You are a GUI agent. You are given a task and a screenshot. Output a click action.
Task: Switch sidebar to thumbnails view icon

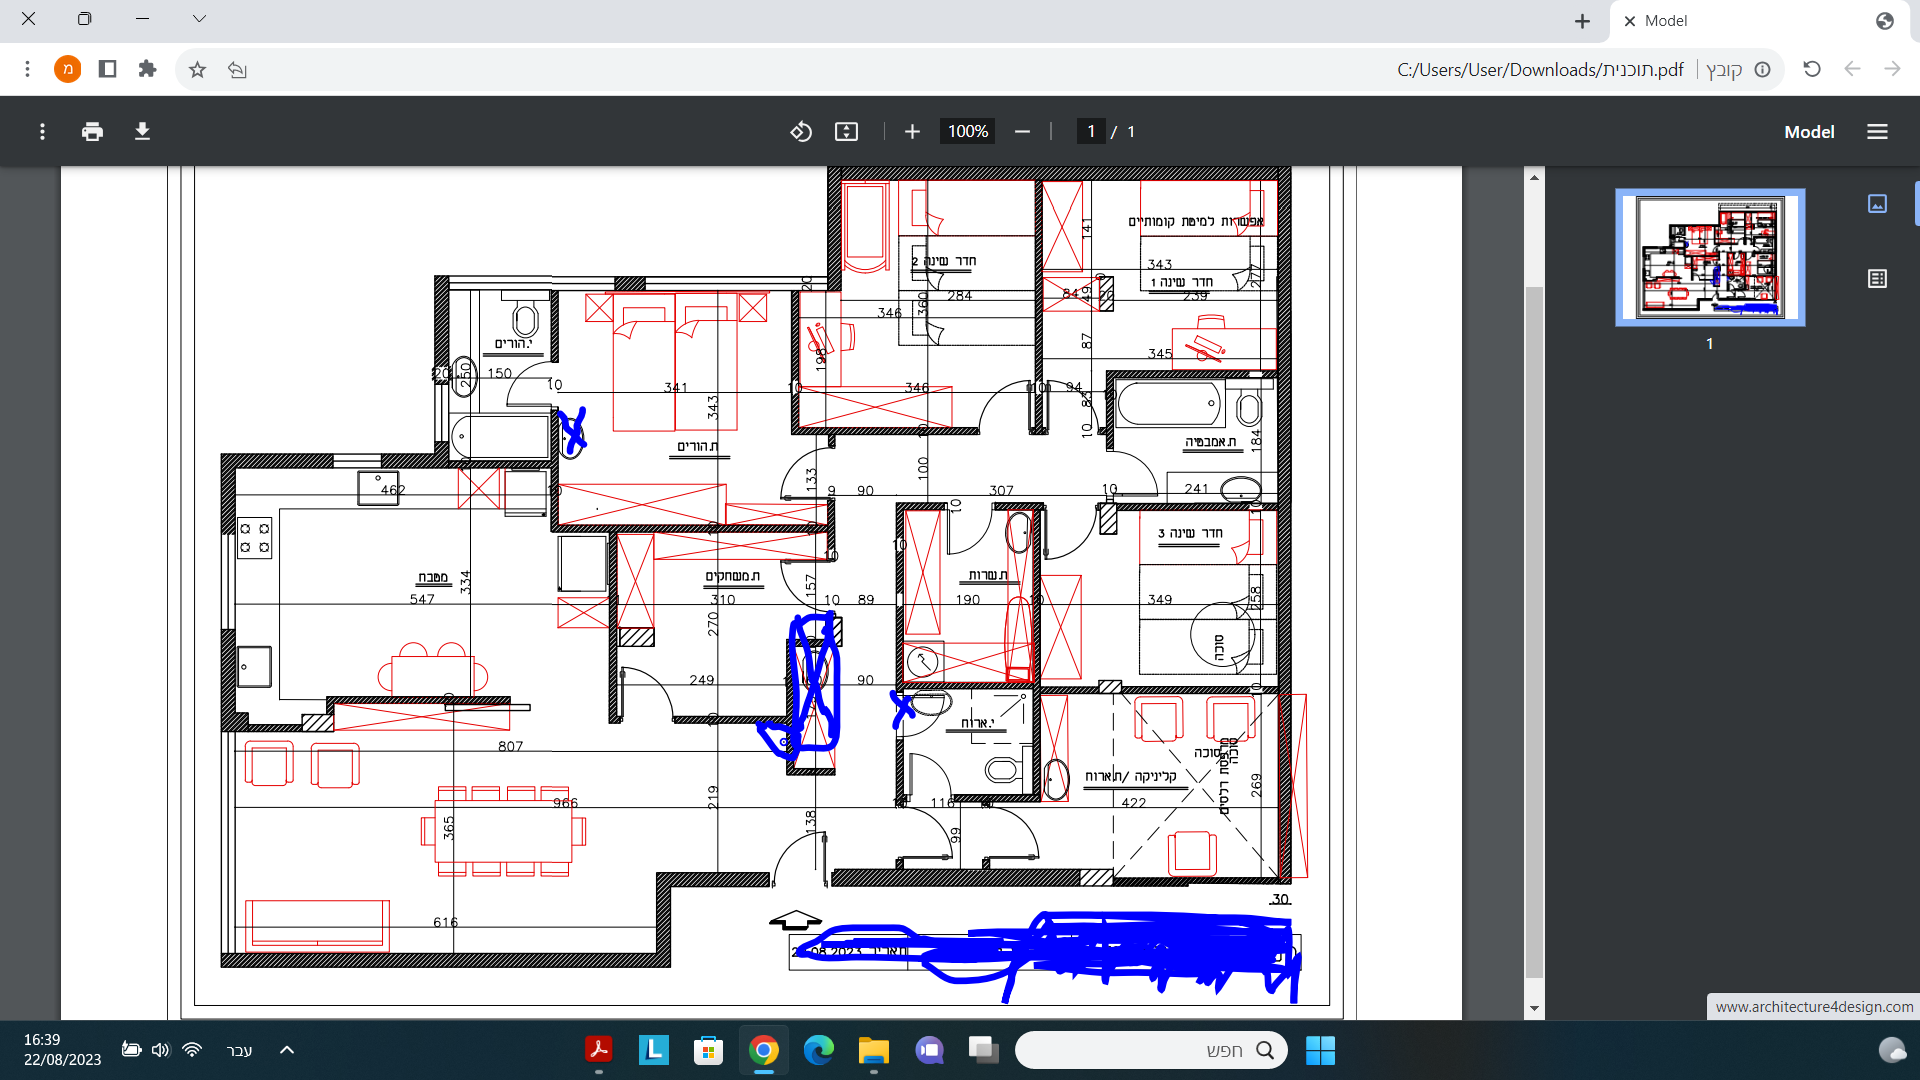pos(1877,204)
